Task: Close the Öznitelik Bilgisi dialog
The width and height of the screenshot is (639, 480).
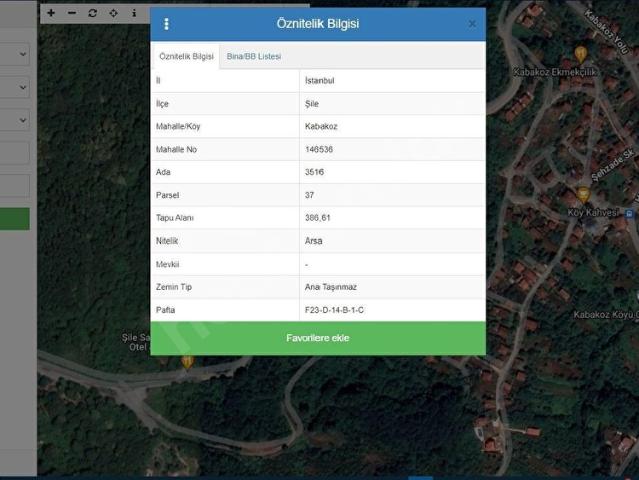Action: [472, 24]
